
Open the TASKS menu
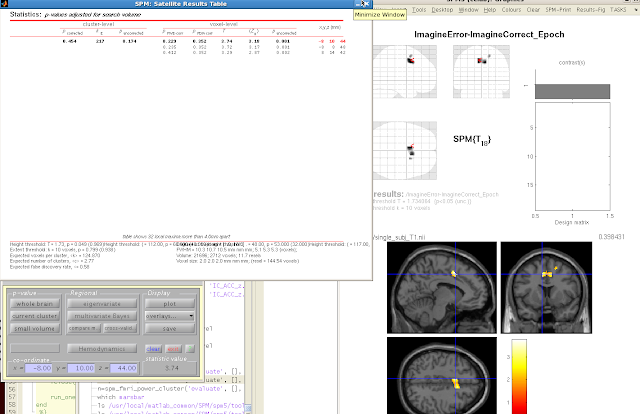click(x=618, y=10)
